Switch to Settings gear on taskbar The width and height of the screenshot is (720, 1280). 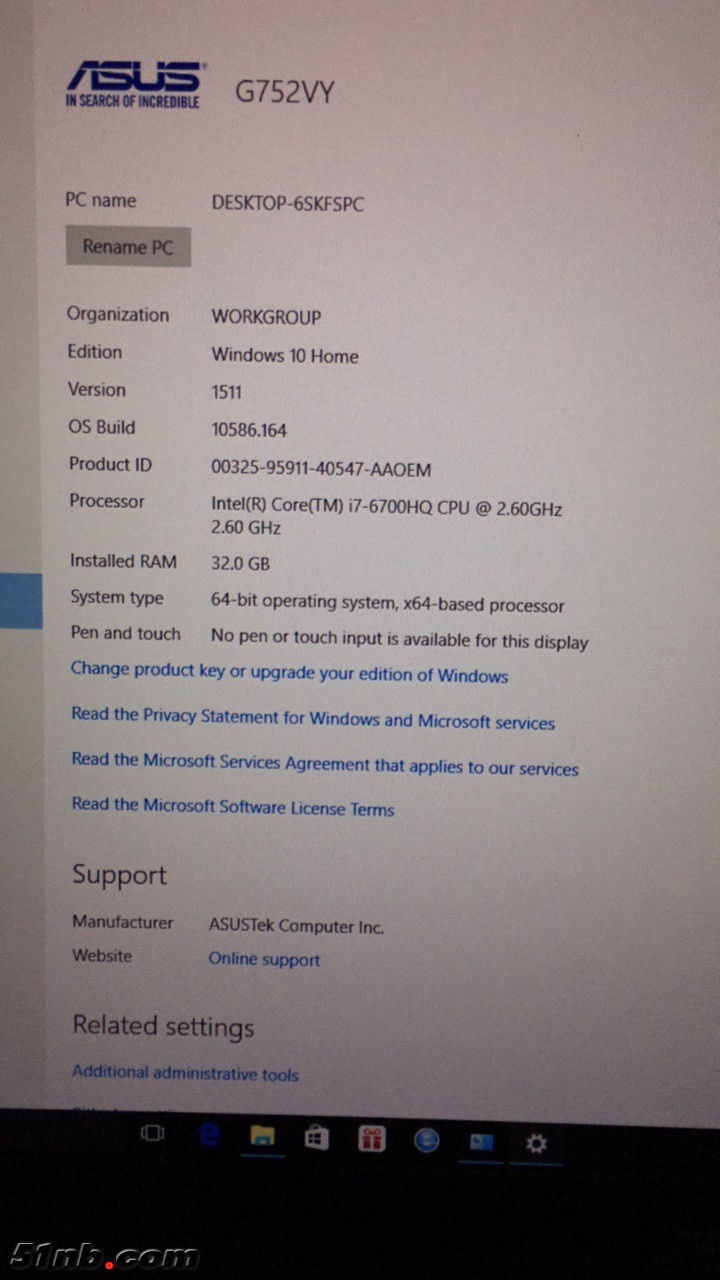click(536, 1144)
